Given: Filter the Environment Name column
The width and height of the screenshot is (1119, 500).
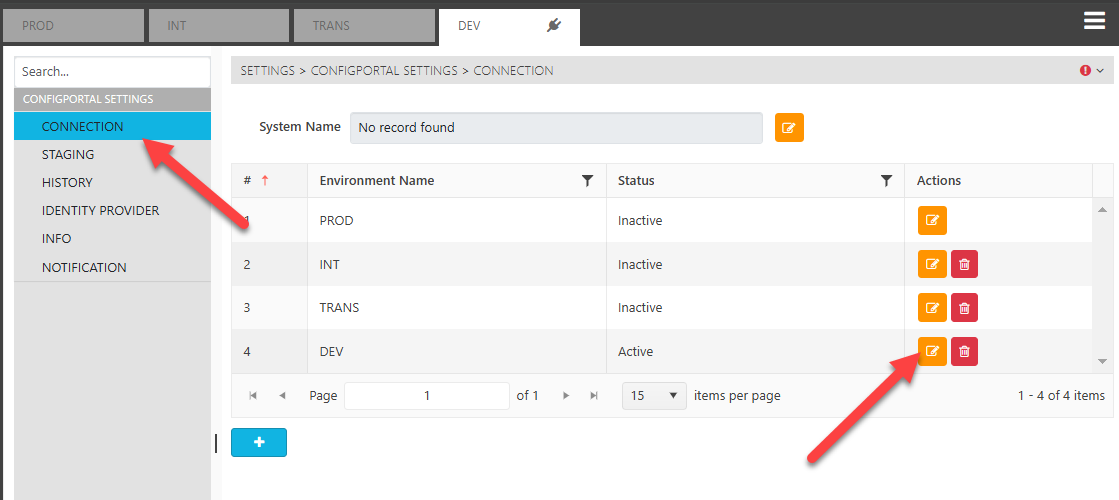Looking at the screenshot, I should coord(587,181).
